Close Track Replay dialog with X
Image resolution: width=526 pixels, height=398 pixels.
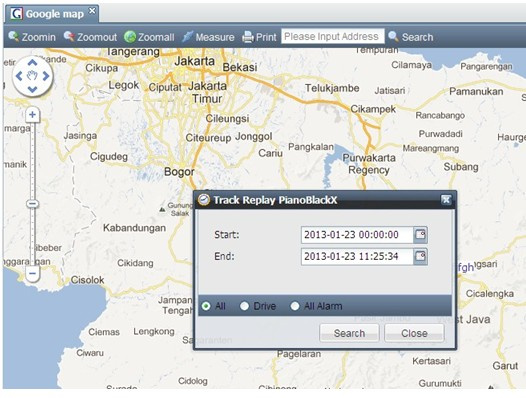click(446, 200)
